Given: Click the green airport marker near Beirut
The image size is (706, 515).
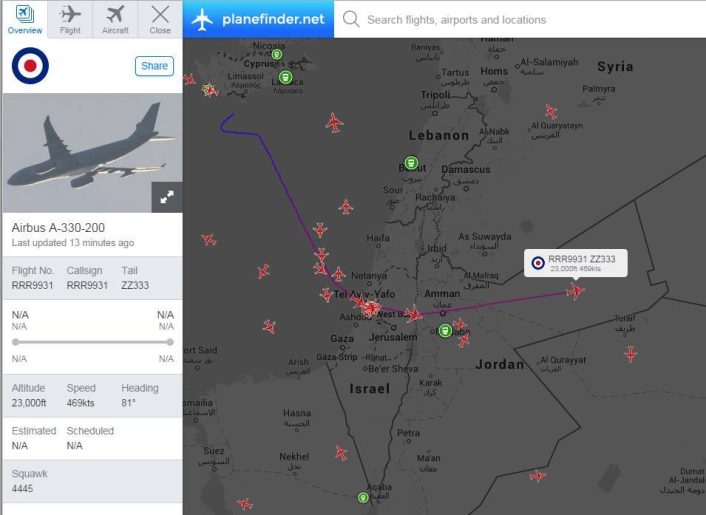Looking at the screenshot, I should point(411,163).
